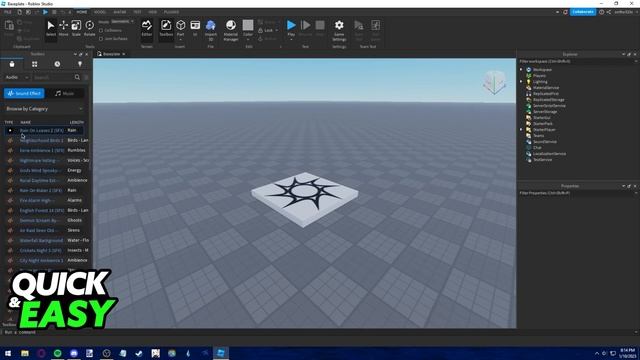Activate the Select tool in the ribbon
The image size is (640, 360).
(51, 29)
